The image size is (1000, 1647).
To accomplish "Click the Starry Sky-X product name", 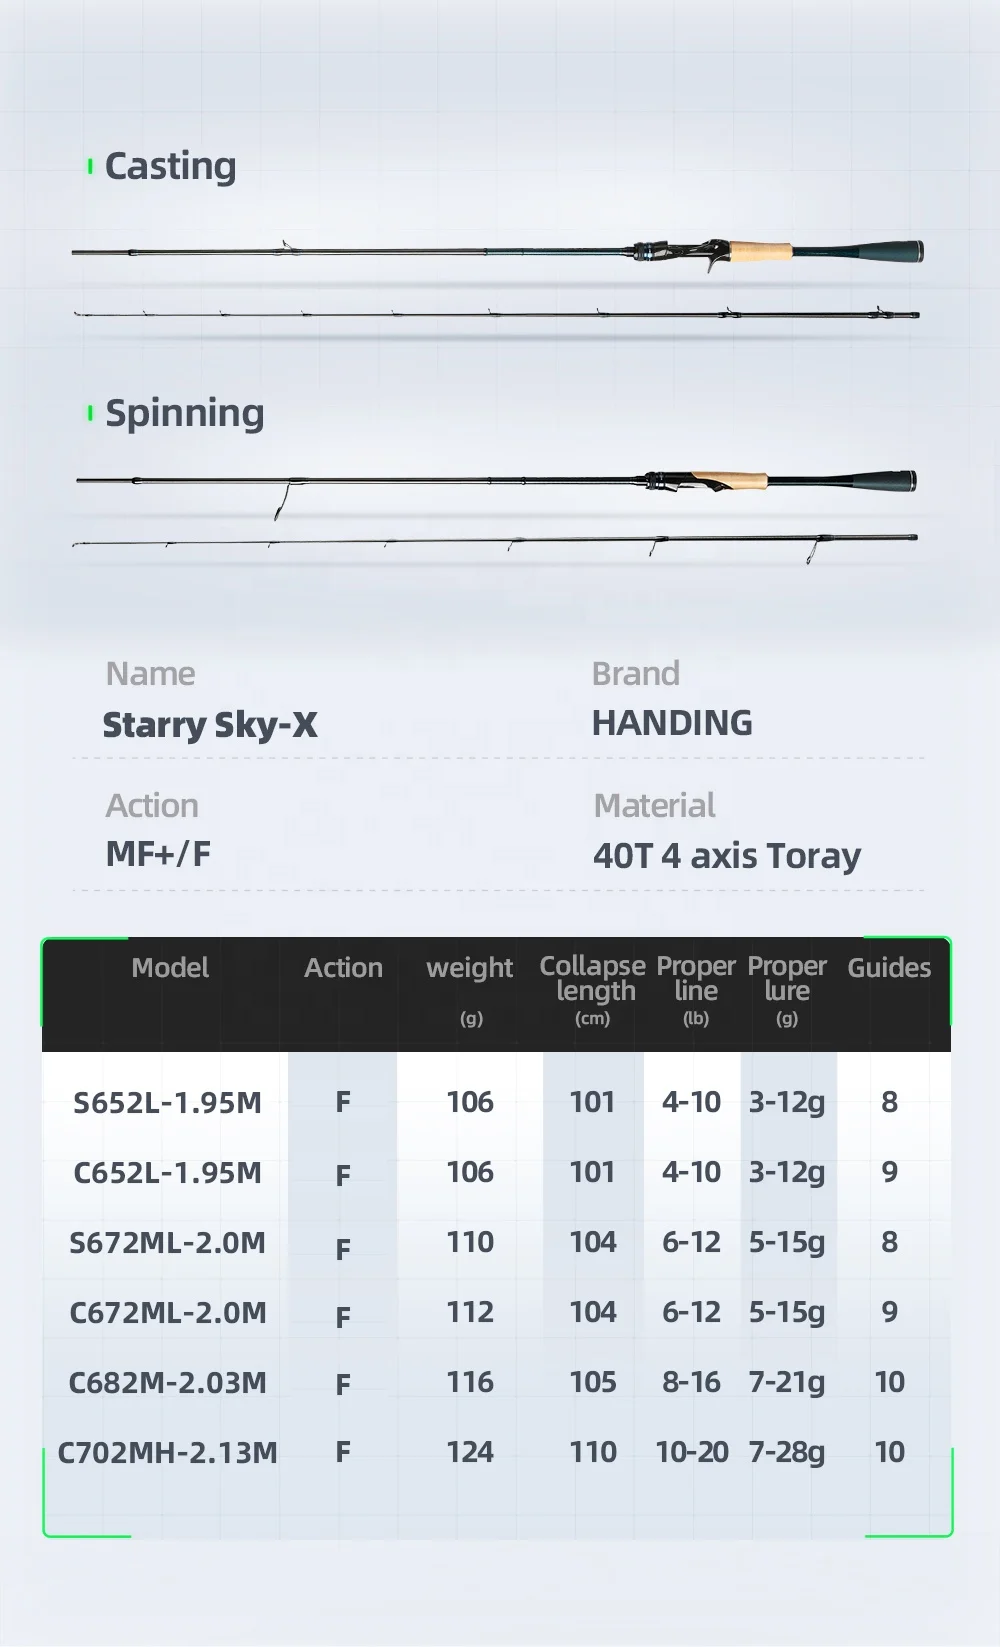I will (x=210, y=725).
